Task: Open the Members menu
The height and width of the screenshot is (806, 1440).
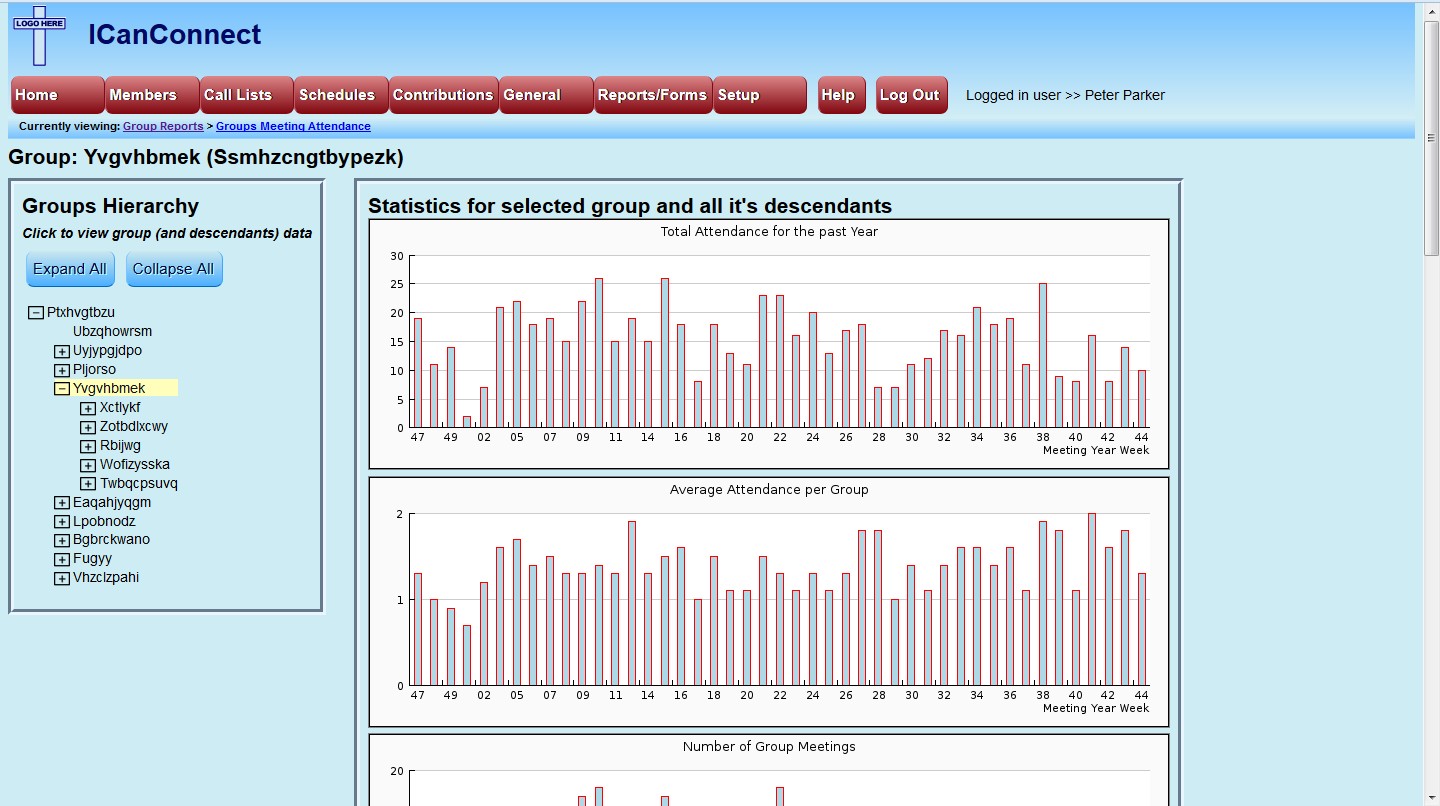Action: [x=152, y=95]
